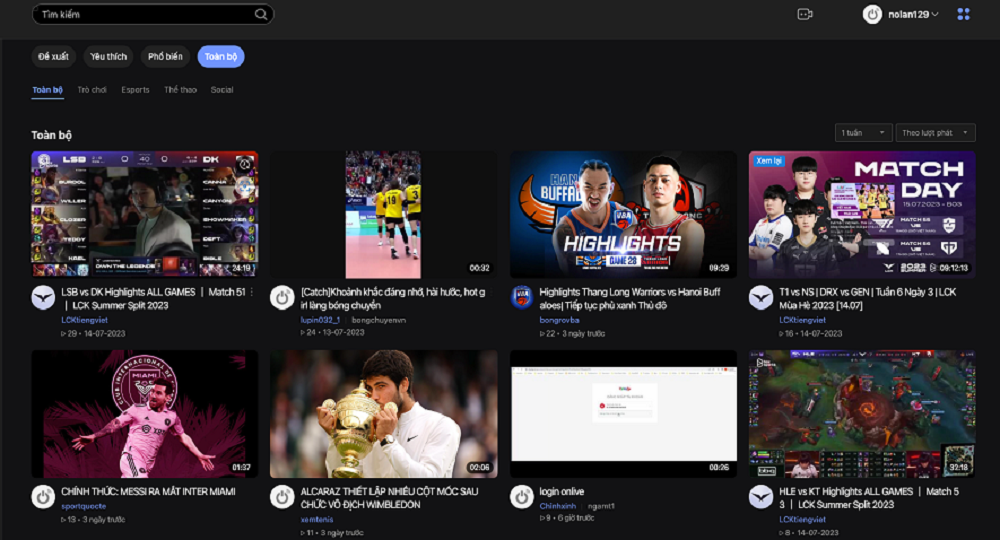Open the four-dot apps grid icon
Screen dimensions: 1000x540
pyautogui.click(x=963, y=14)
